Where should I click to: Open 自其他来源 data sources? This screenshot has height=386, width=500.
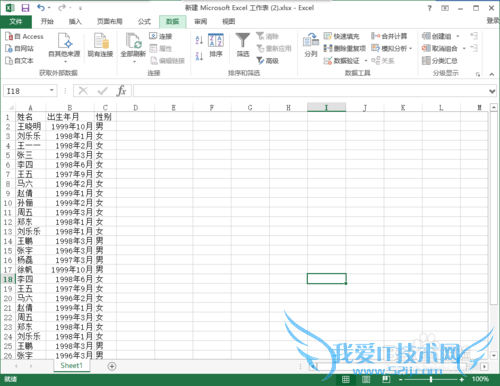pyautogui.click(x=64, y=48)
